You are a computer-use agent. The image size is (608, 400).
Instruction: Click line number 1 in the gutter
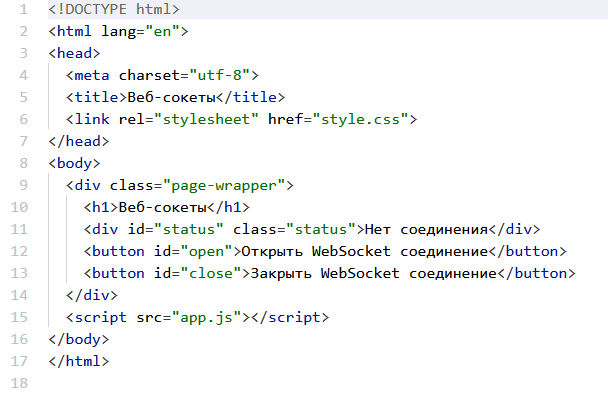pyautogui.click(x=23, y=10)
